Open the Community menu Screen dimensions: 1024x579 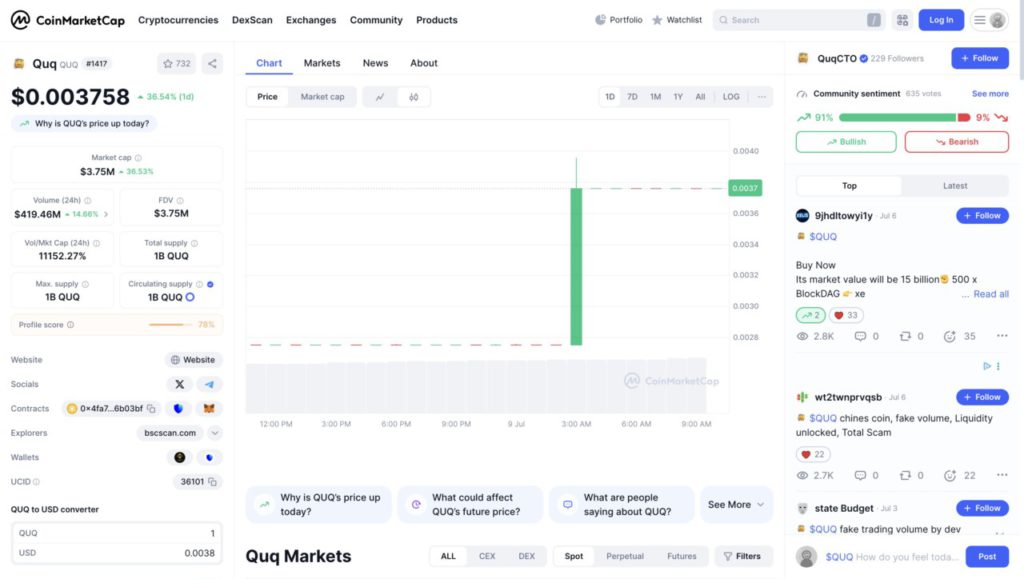(376, 20)
